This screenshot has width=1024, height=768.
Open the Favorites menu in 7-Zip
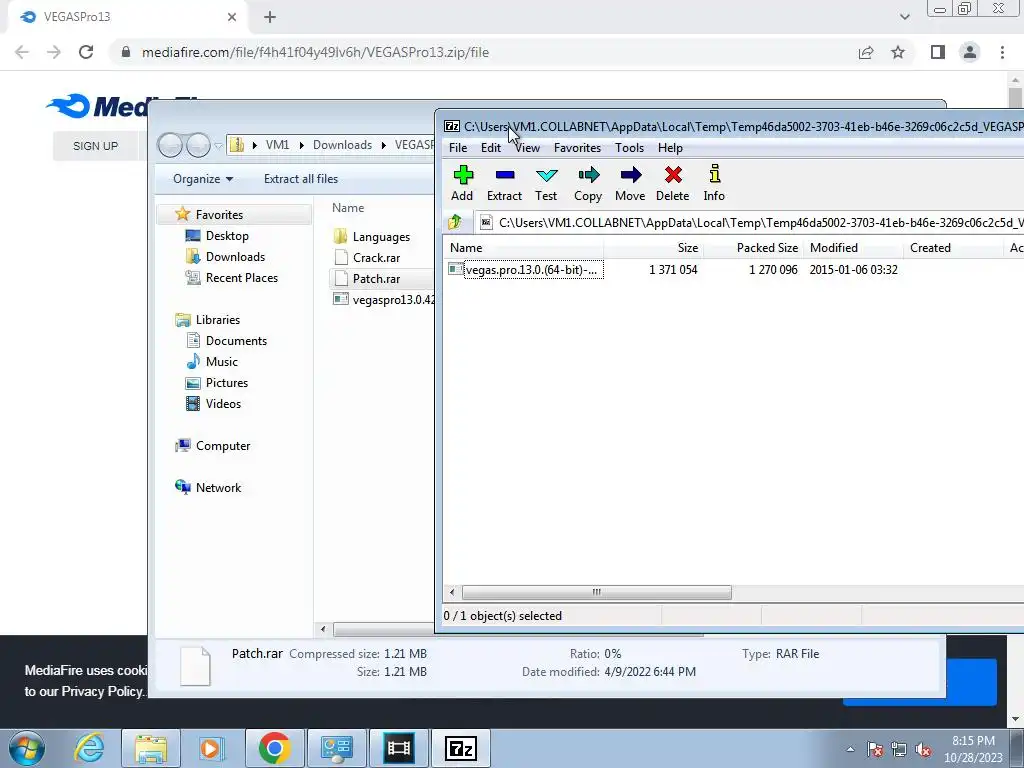[577, 148]
